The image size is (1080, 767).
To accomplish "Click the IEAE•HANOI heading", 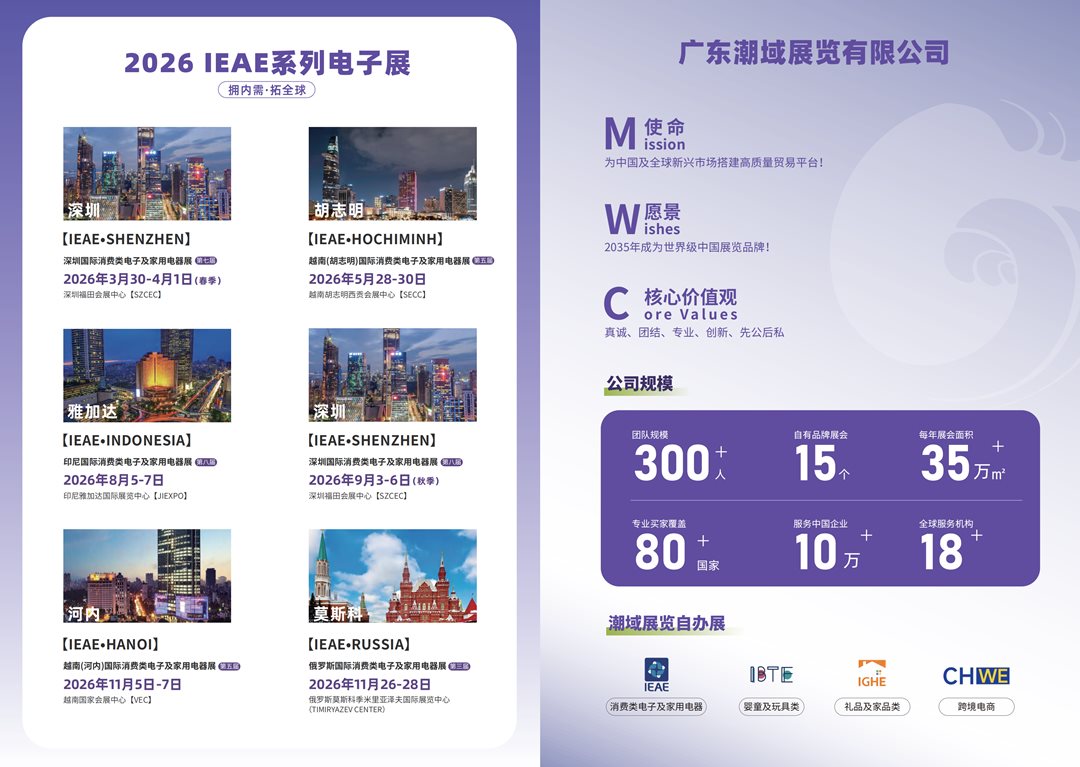I will [x=110, y=644].
